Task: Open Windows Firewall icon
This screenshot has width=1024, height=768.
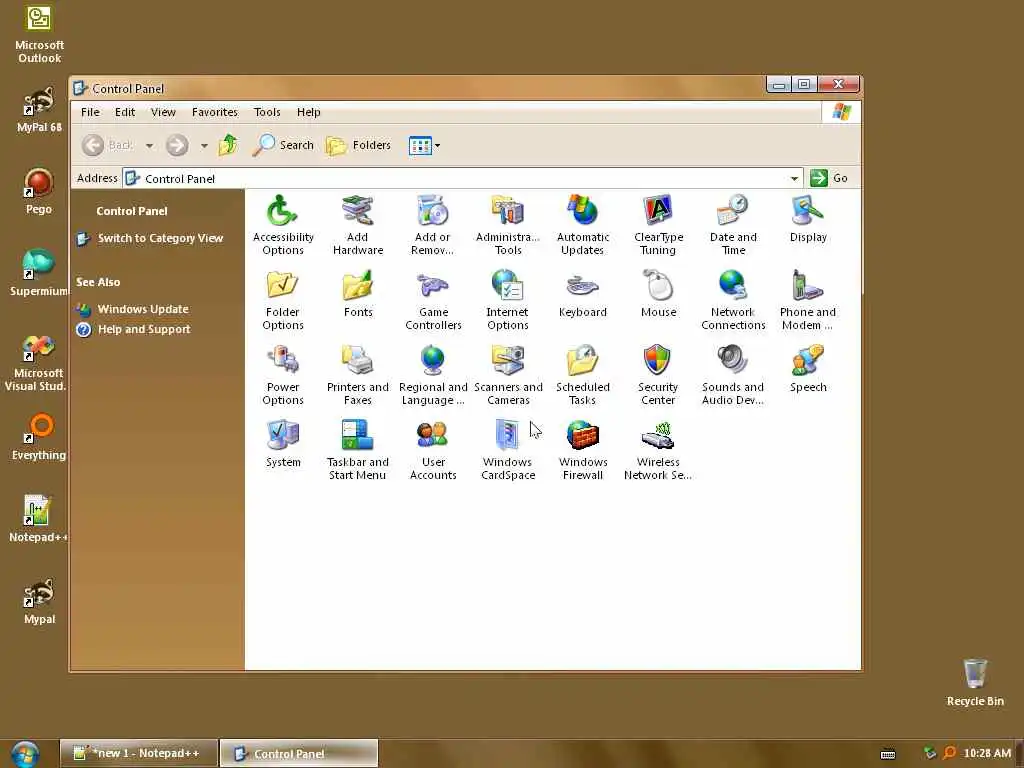Action: tap(583, 450)
